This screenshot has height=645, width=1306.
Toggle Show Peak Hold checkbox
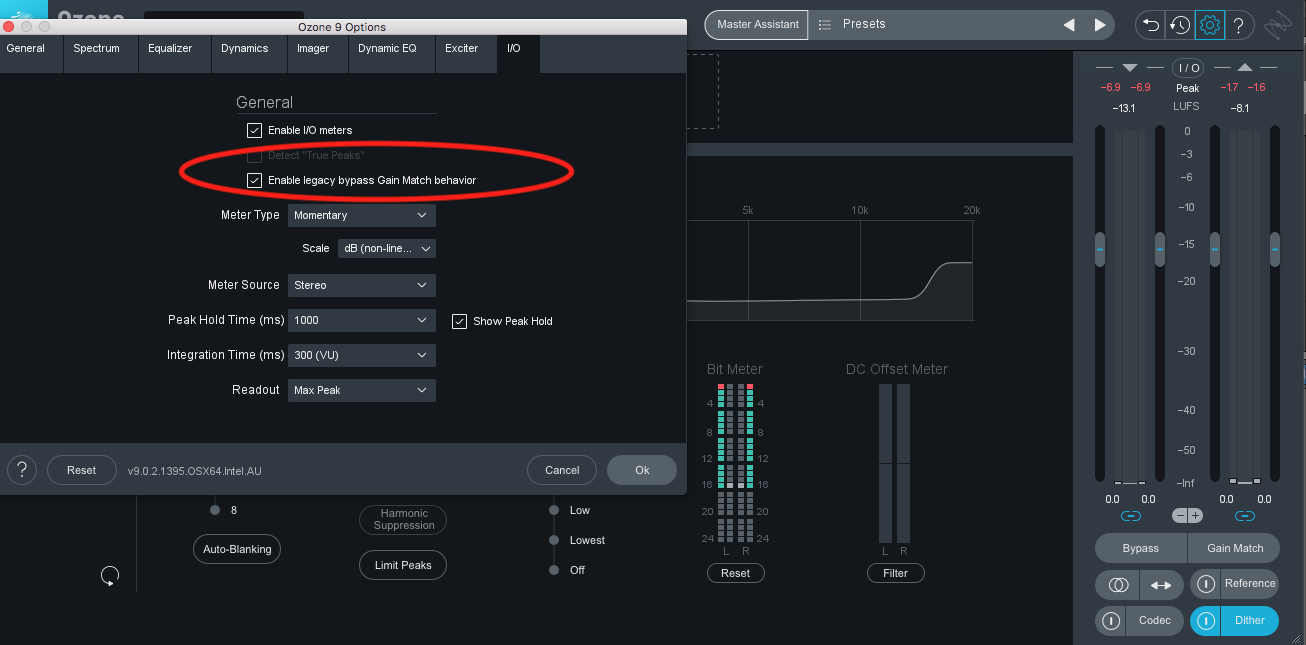pos(460,321)
